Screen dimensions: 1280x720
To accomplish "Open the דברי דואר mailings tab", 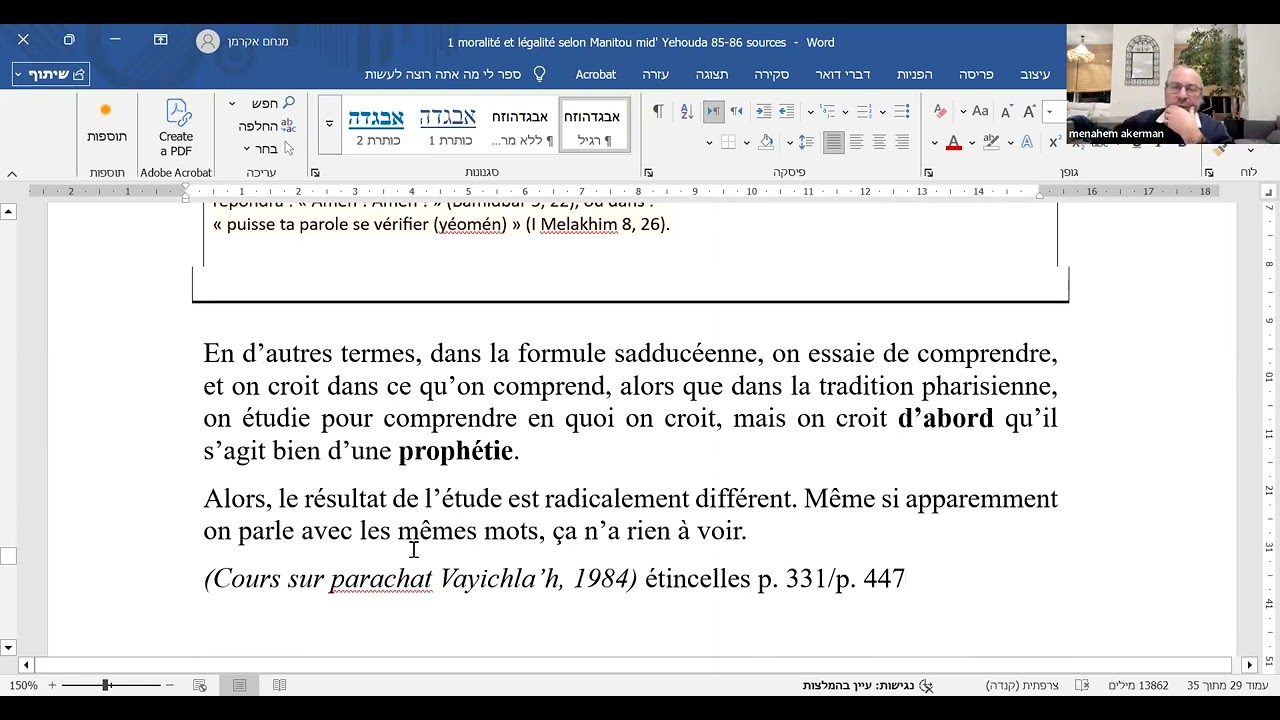I will (x=842, y=74).
